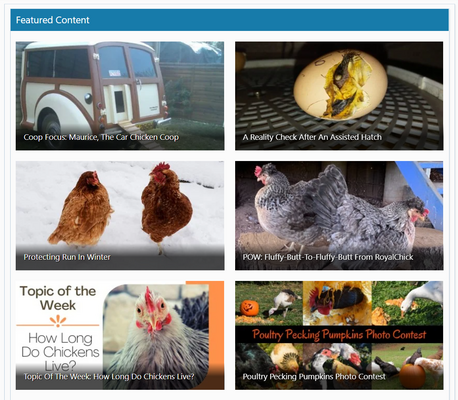Click the Featured Content header bar
The width and height of the screenshot is (458, 400).
tap(229, 20)
